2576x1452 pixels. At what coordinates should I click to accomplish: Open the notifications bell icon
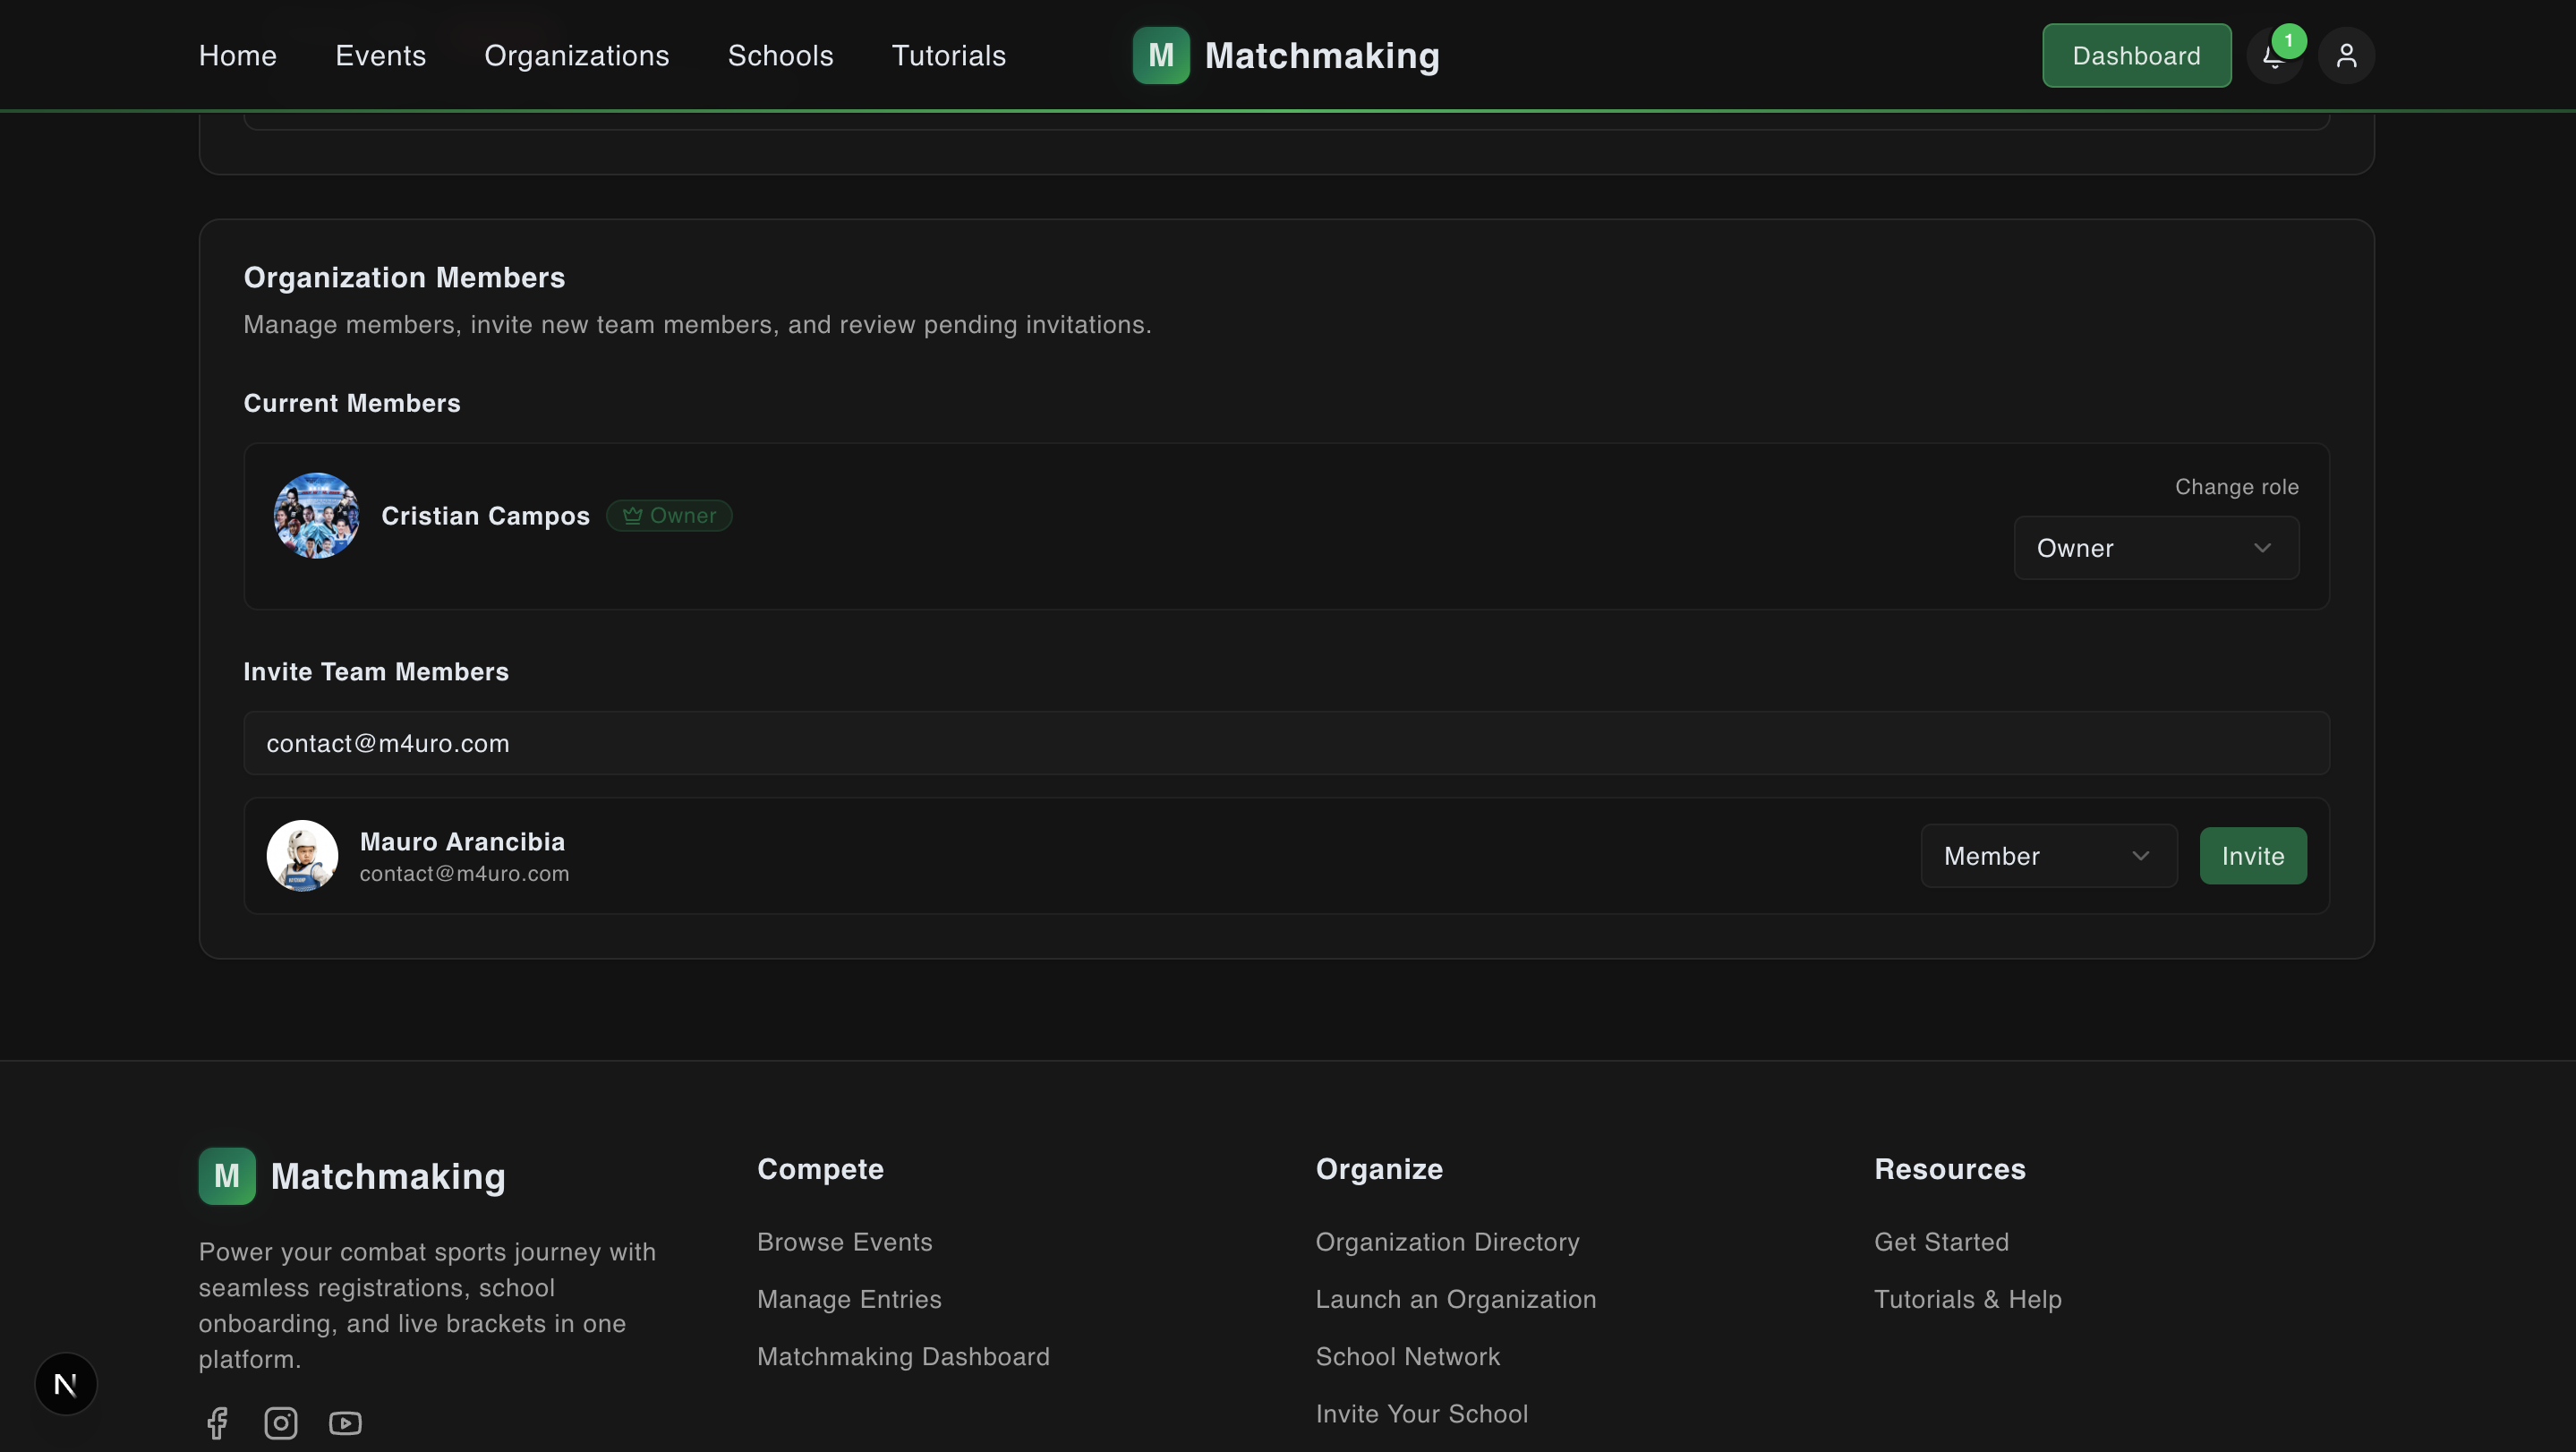(2274, 56)
